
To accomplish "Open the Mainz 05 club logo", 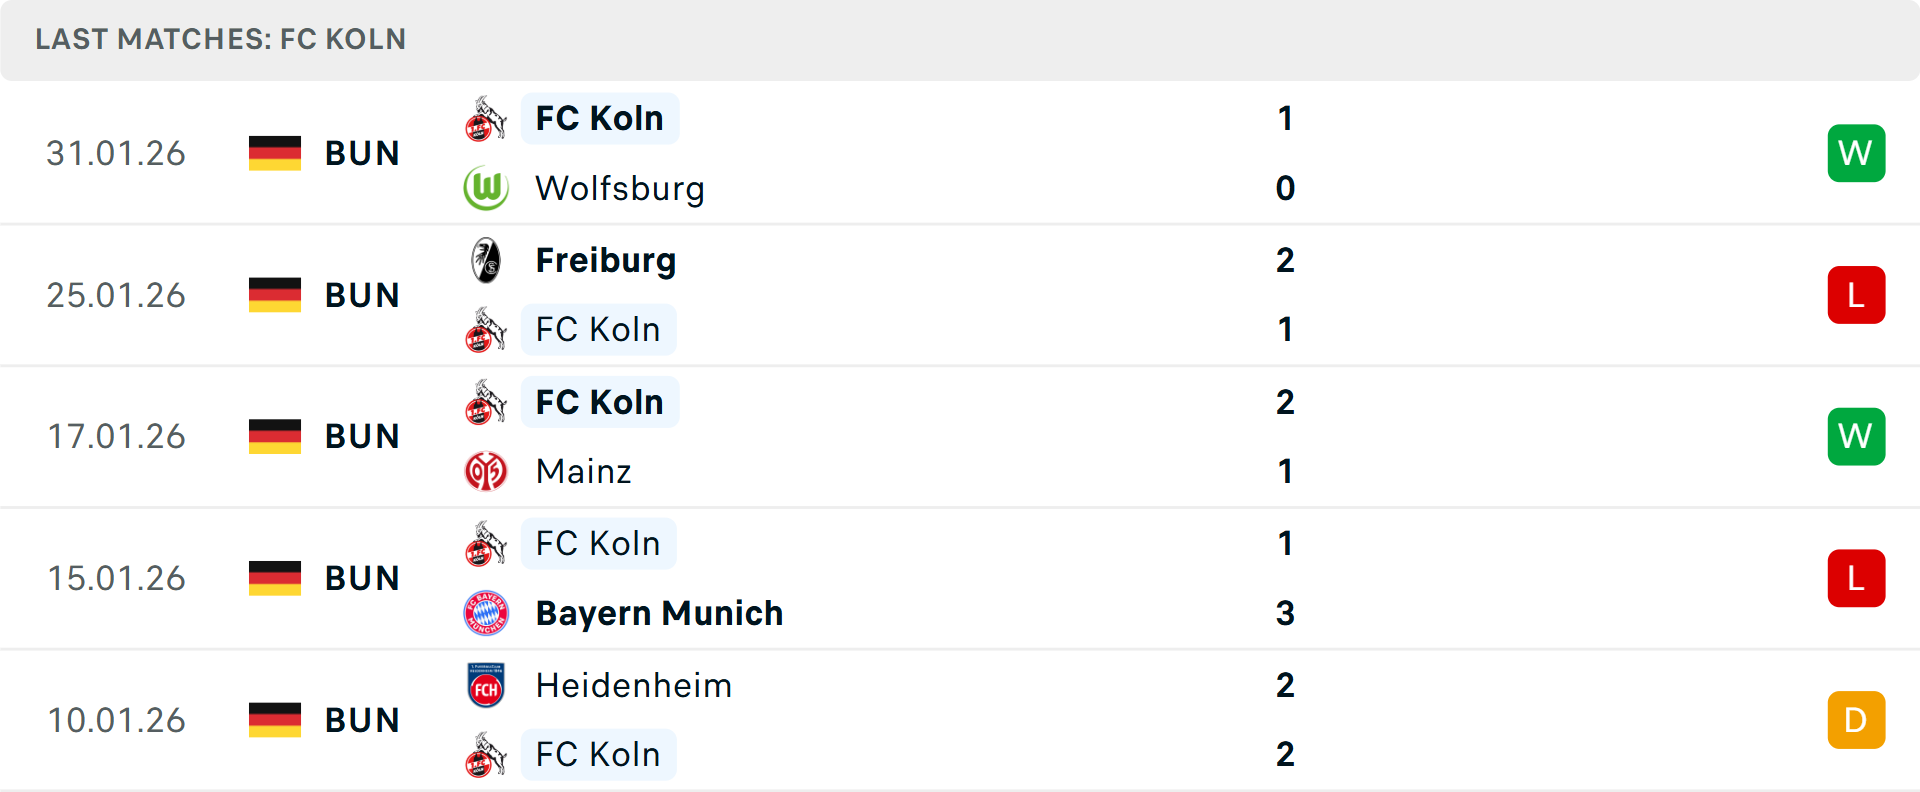I will point(486,471).
